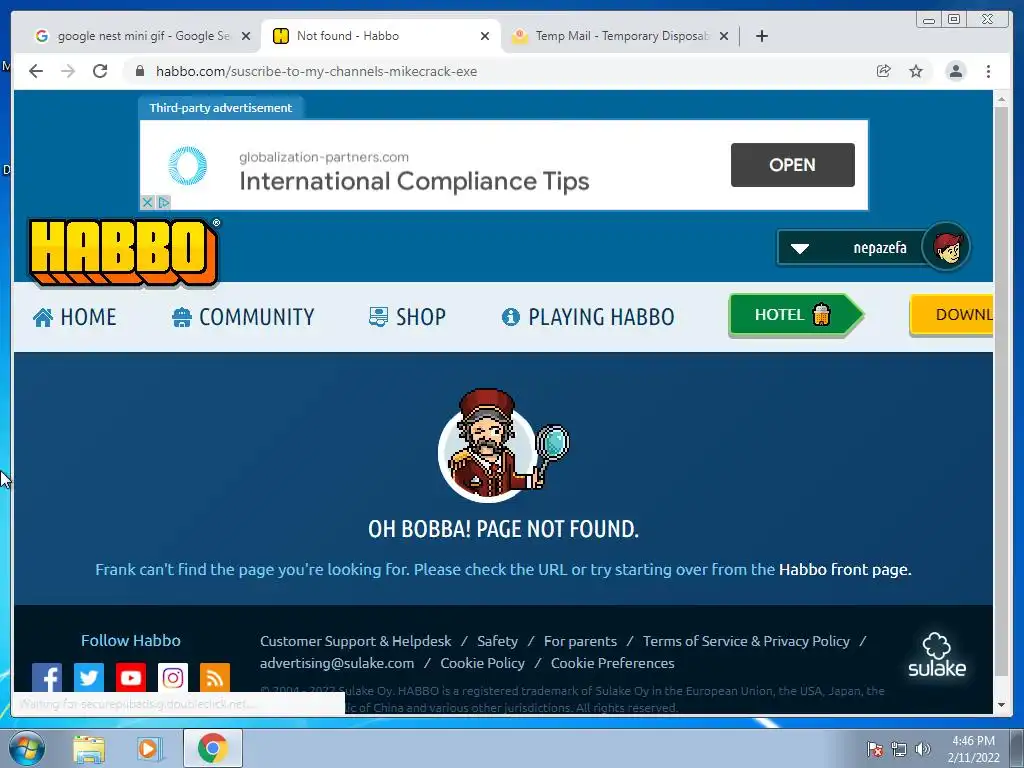The image size is (1024, 768).
Task: Open the Cookie Preferences link
Action: [613, 664]
